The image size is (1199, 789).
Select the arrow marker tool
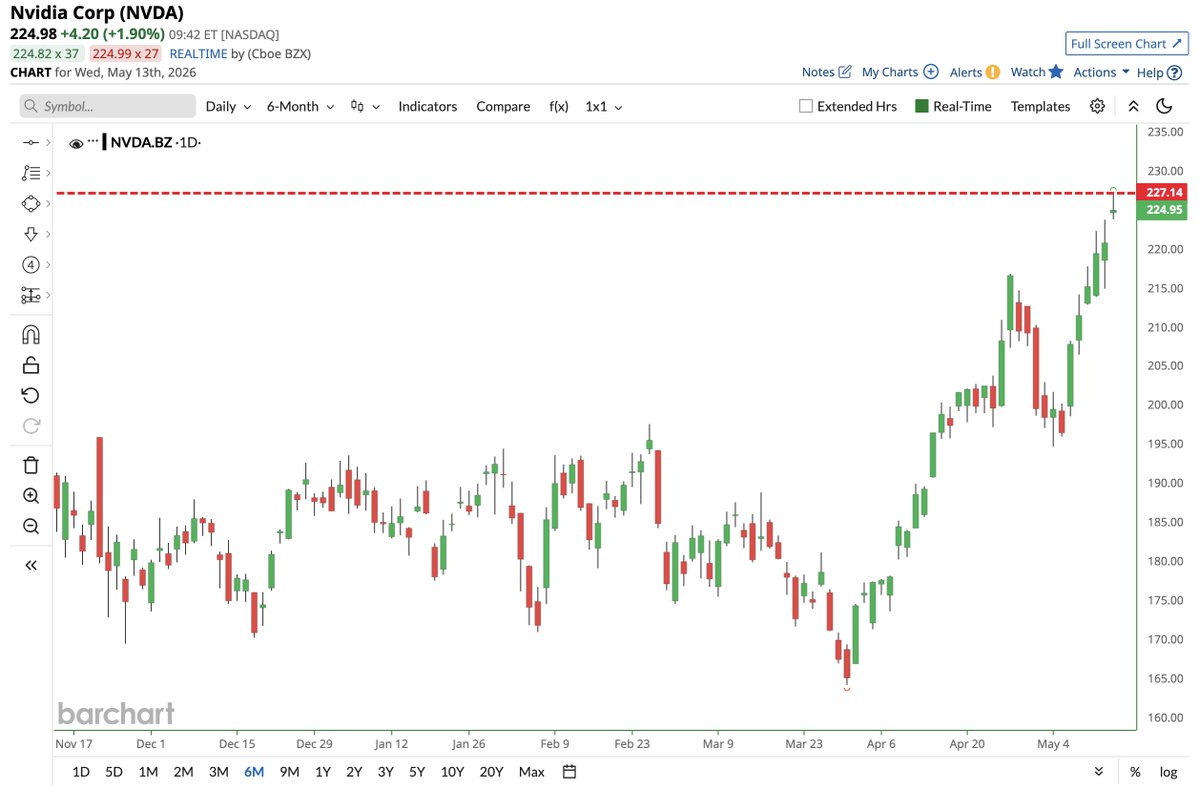31,234
